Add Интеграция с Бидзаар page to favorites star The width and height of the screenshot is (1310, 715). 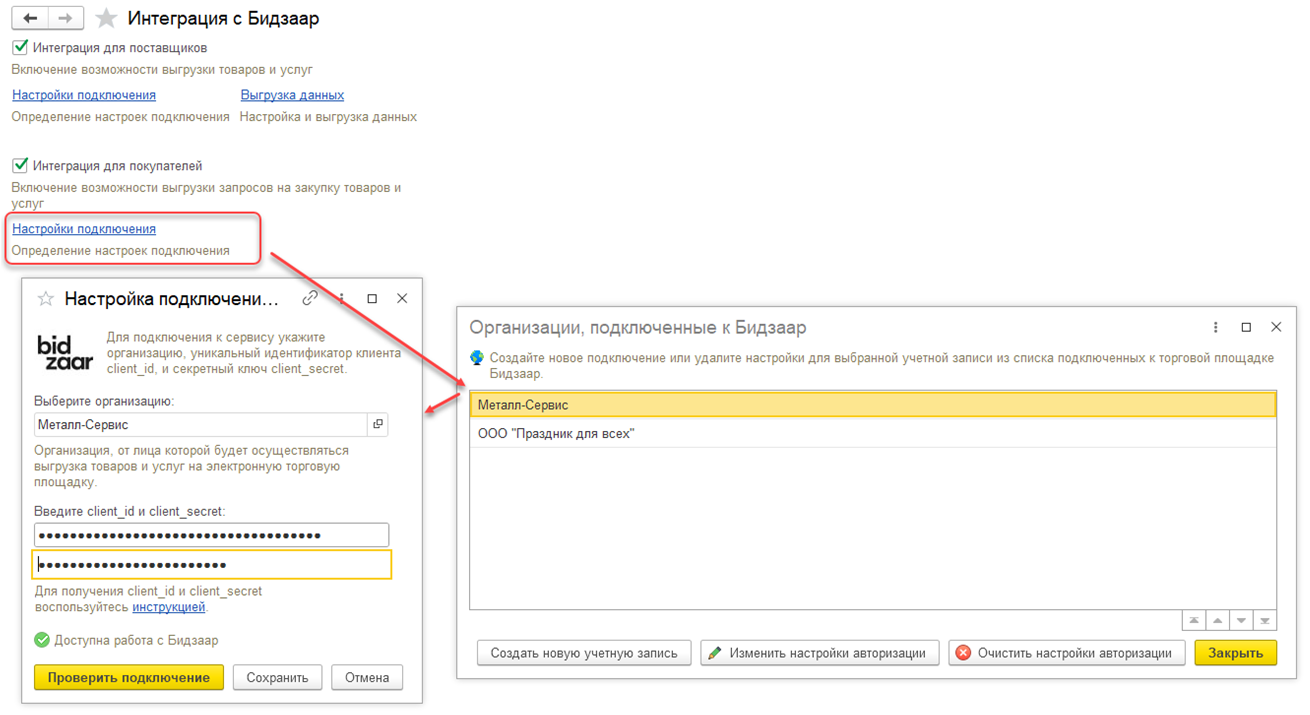click(106, 19)
